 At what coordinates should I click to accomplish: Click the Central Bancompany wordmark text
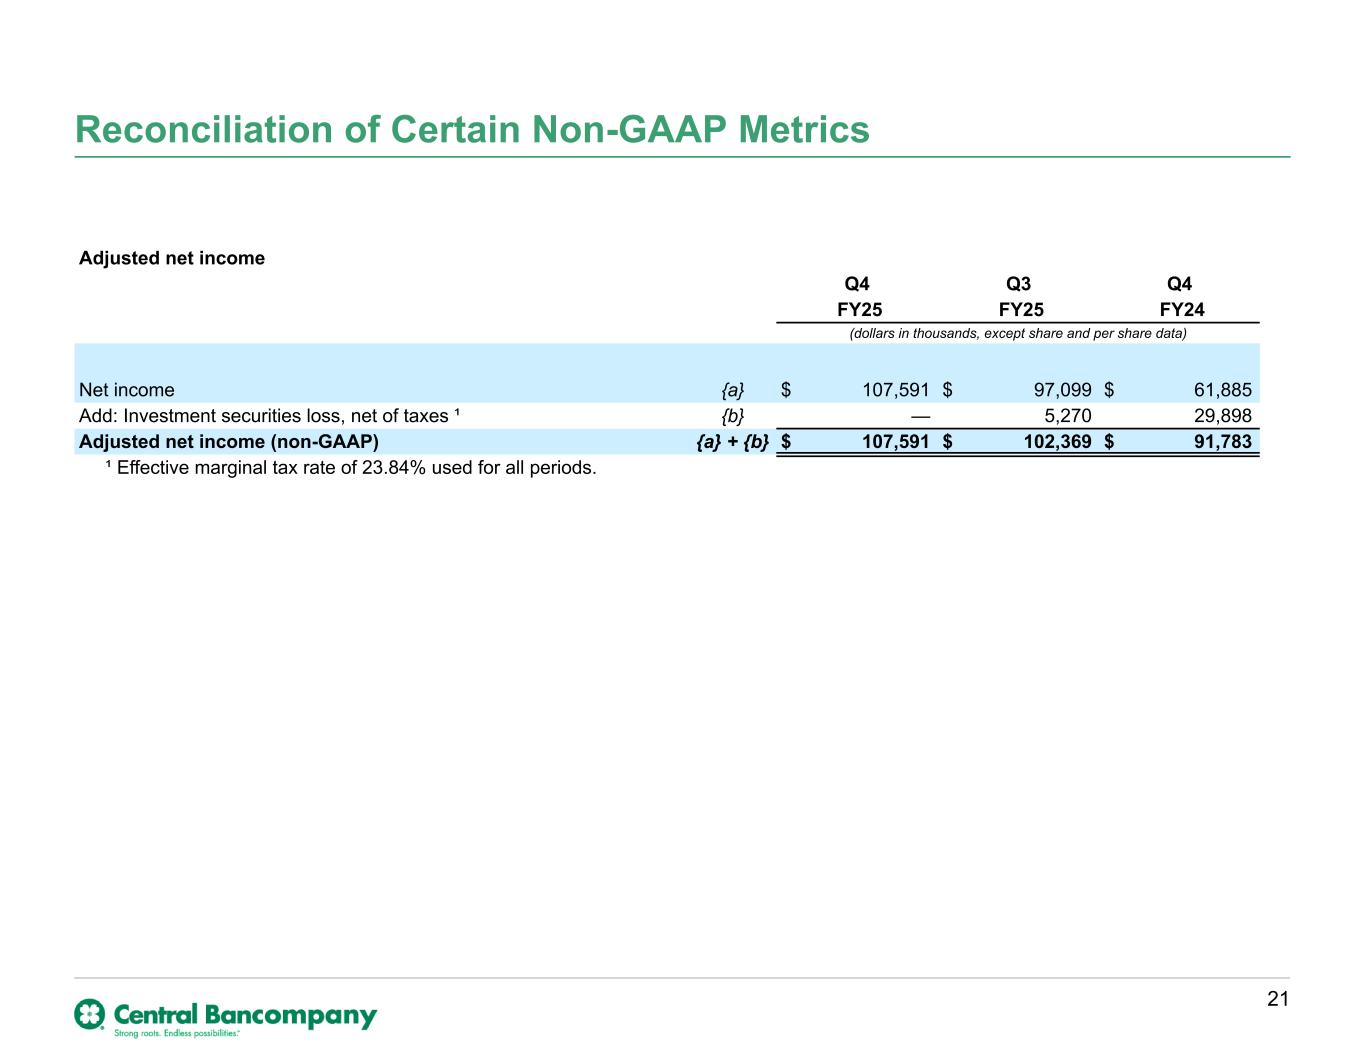point(245,1014)
